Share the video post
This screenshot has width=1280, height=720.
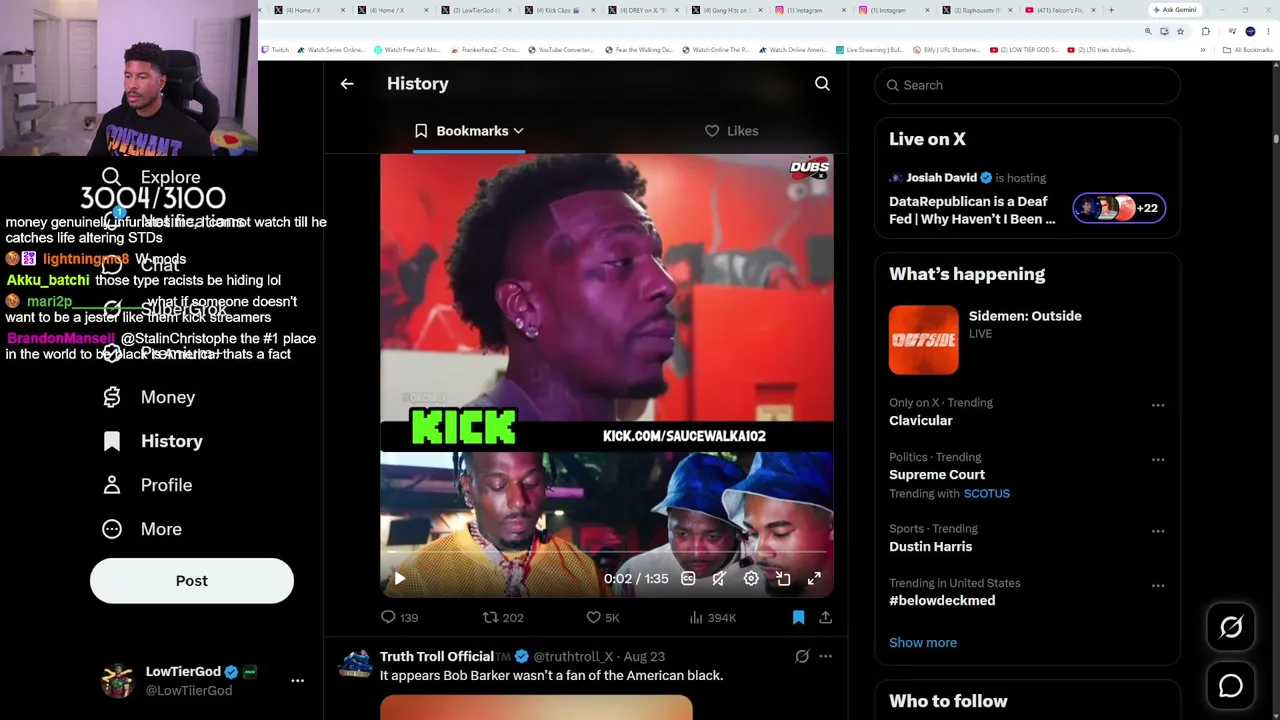[825, 618]
